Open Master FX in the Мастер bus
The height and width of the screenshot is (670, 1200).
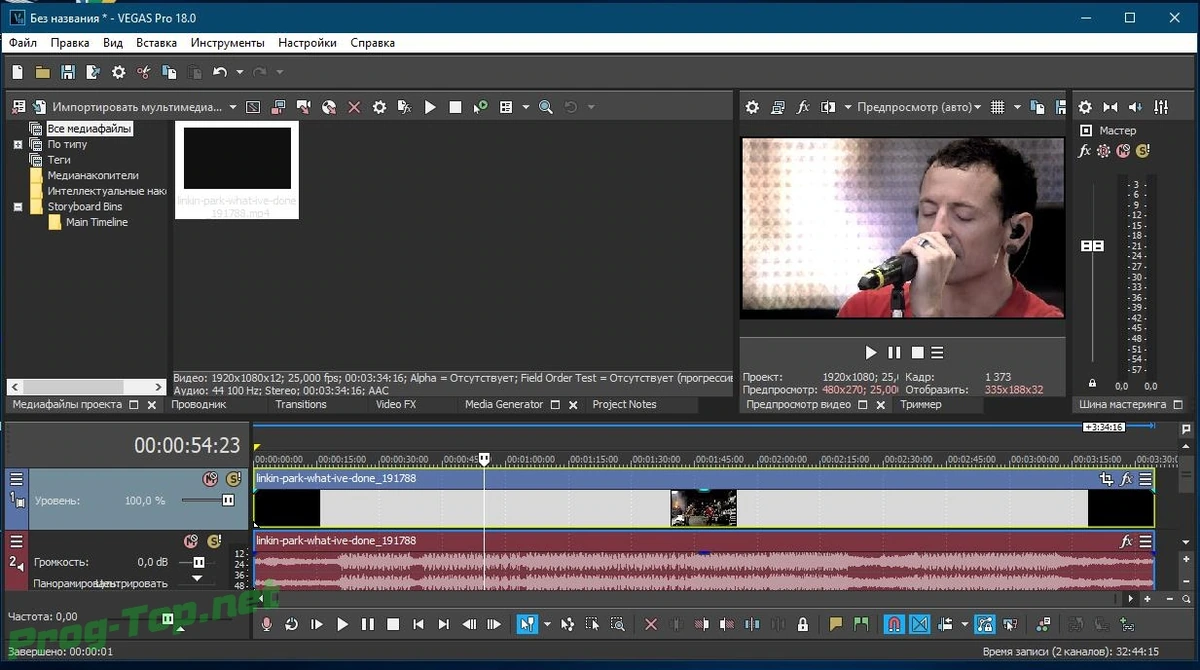1084,151
